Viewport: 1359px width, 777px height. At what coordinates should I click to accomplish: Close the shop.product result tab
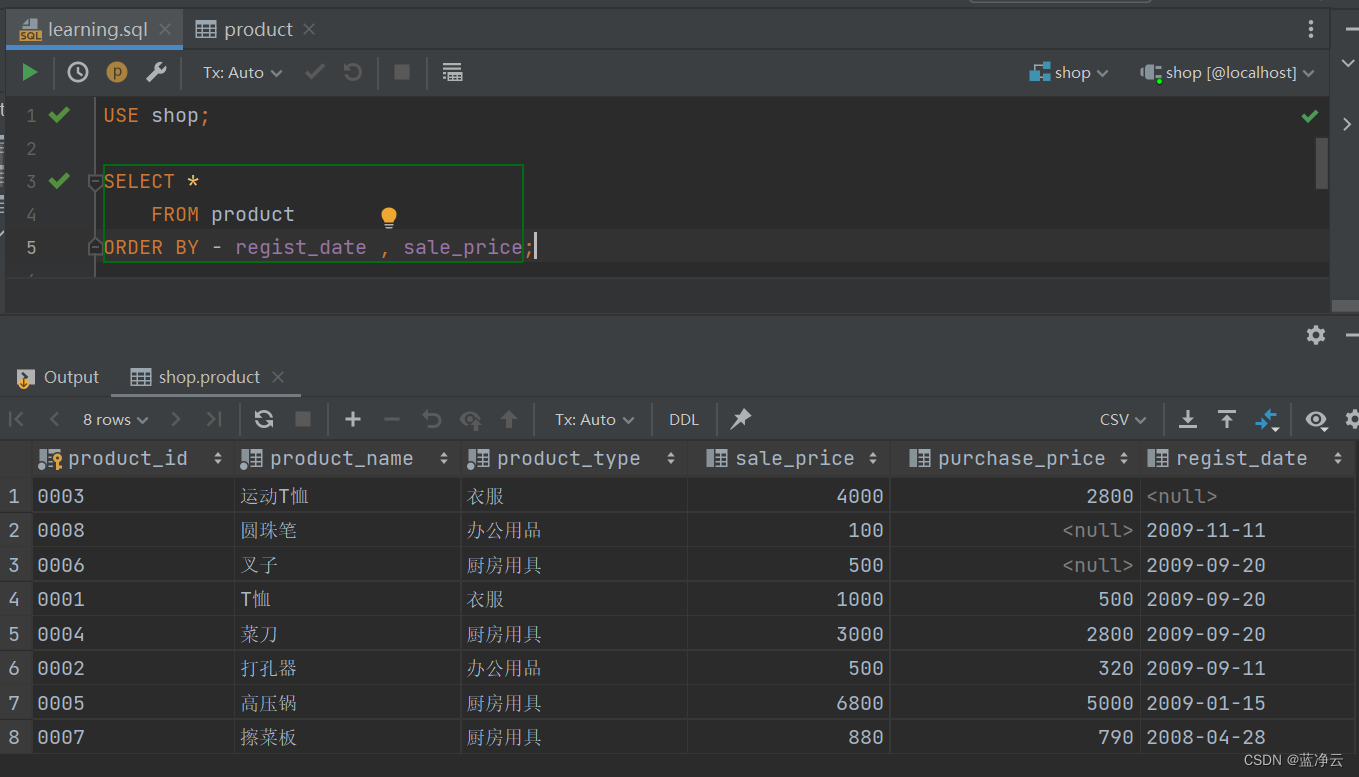[278, 377]
